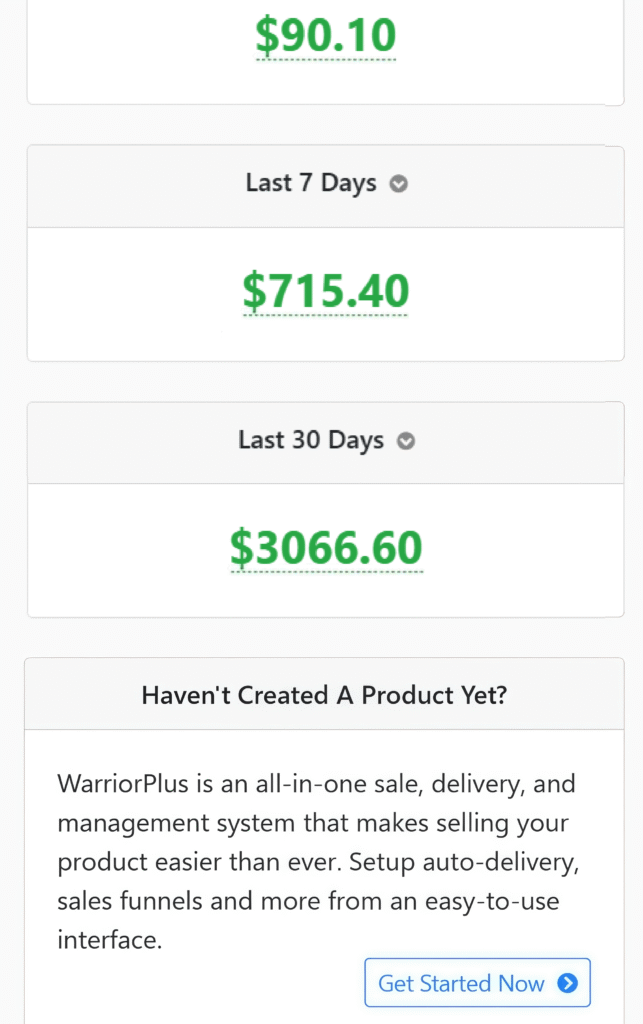Click the dollar sign of the $90.10 amount
Viewport: 643px width, 1024px height.
(x=266, y=36)
